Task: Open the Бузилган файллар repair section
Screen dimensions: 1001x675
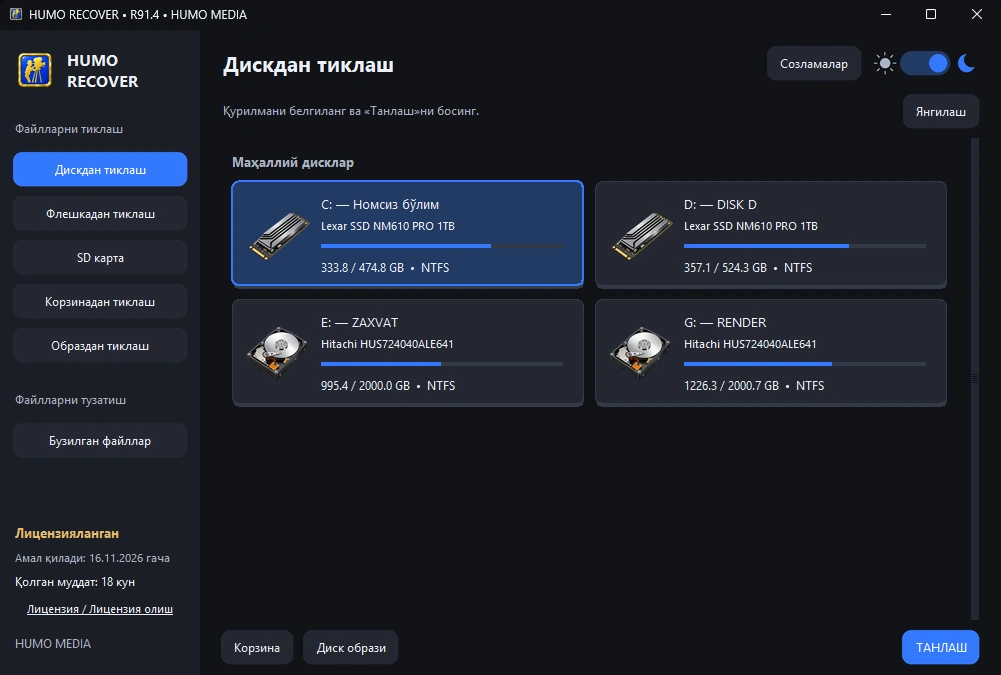Action: (x=100, y=441)
